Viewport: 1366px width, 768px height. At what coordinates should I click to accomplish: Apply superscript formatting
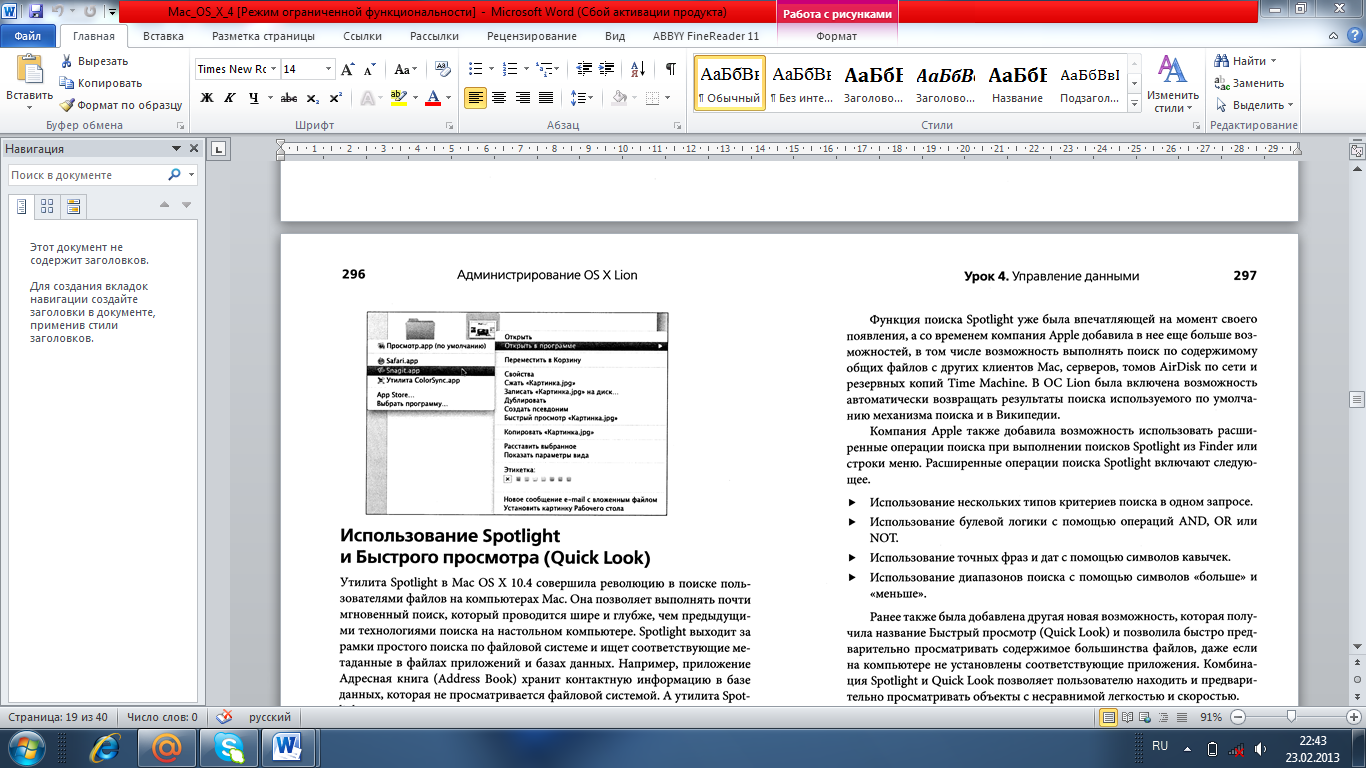tap(335, 98)
